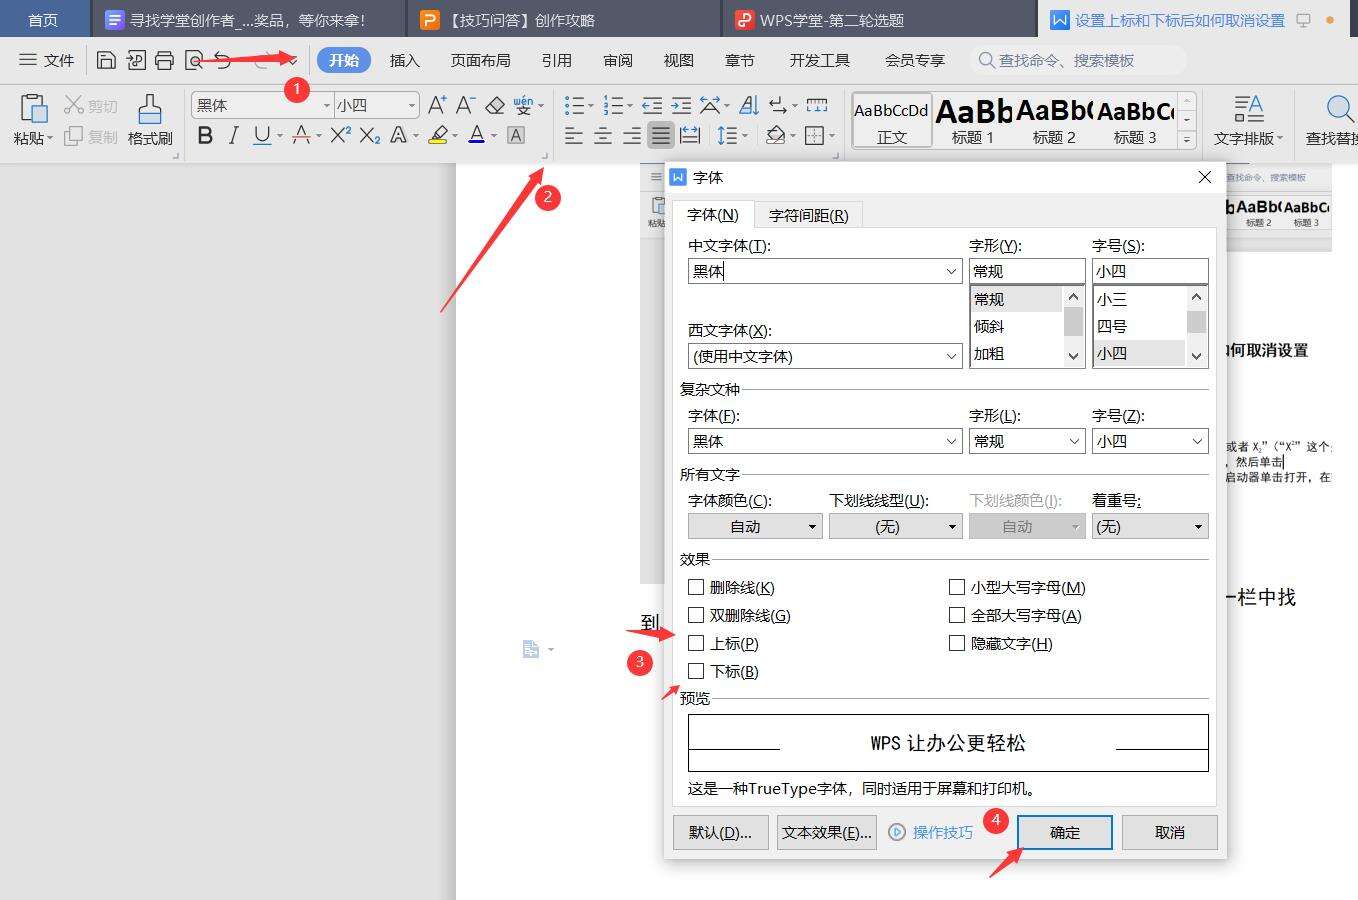The width and height of the screenshot is (1358, 900).
Task: Apply the font color A swatch
Action: [477, 135]
